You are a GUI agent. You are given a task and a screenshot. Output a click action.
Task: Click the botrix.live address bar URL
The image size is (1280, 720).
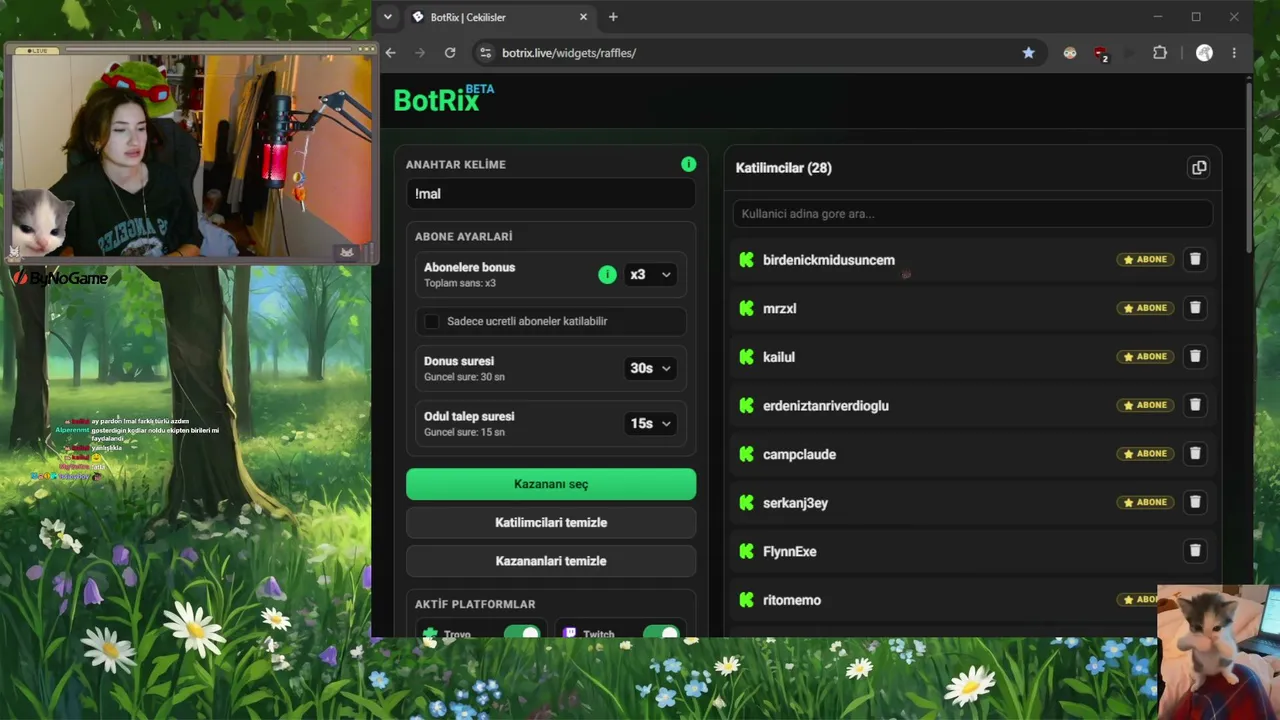tap(569, 53)
